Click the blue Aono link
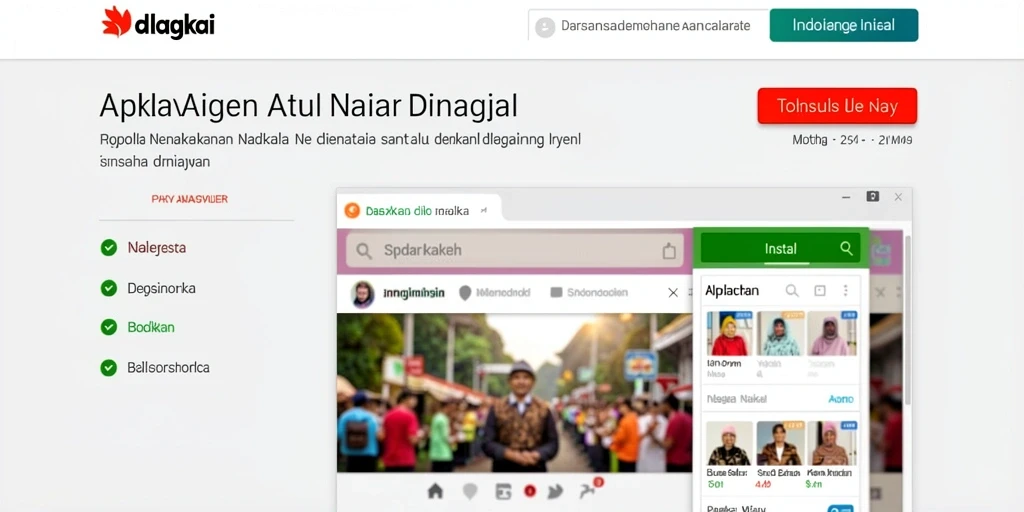 [x=840, y=399]
